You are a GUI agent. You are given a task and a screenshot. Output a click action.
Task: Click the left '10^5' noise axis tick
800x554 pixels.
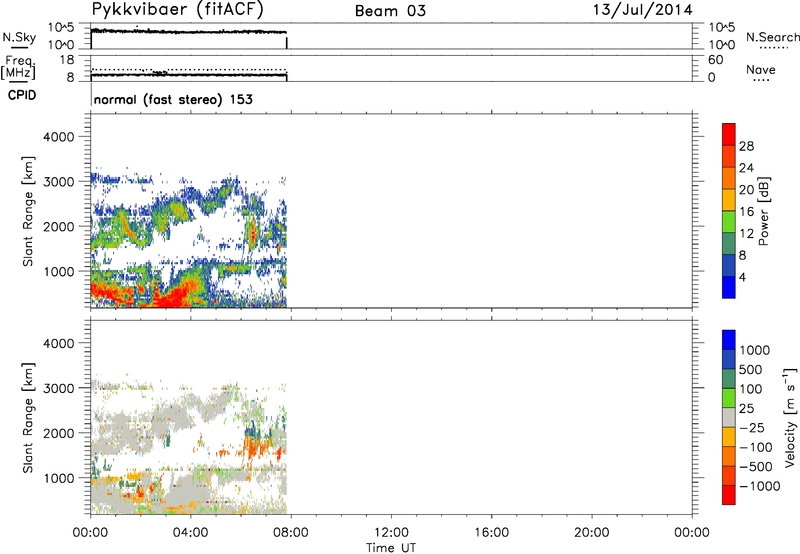click(x=61, y=27)
